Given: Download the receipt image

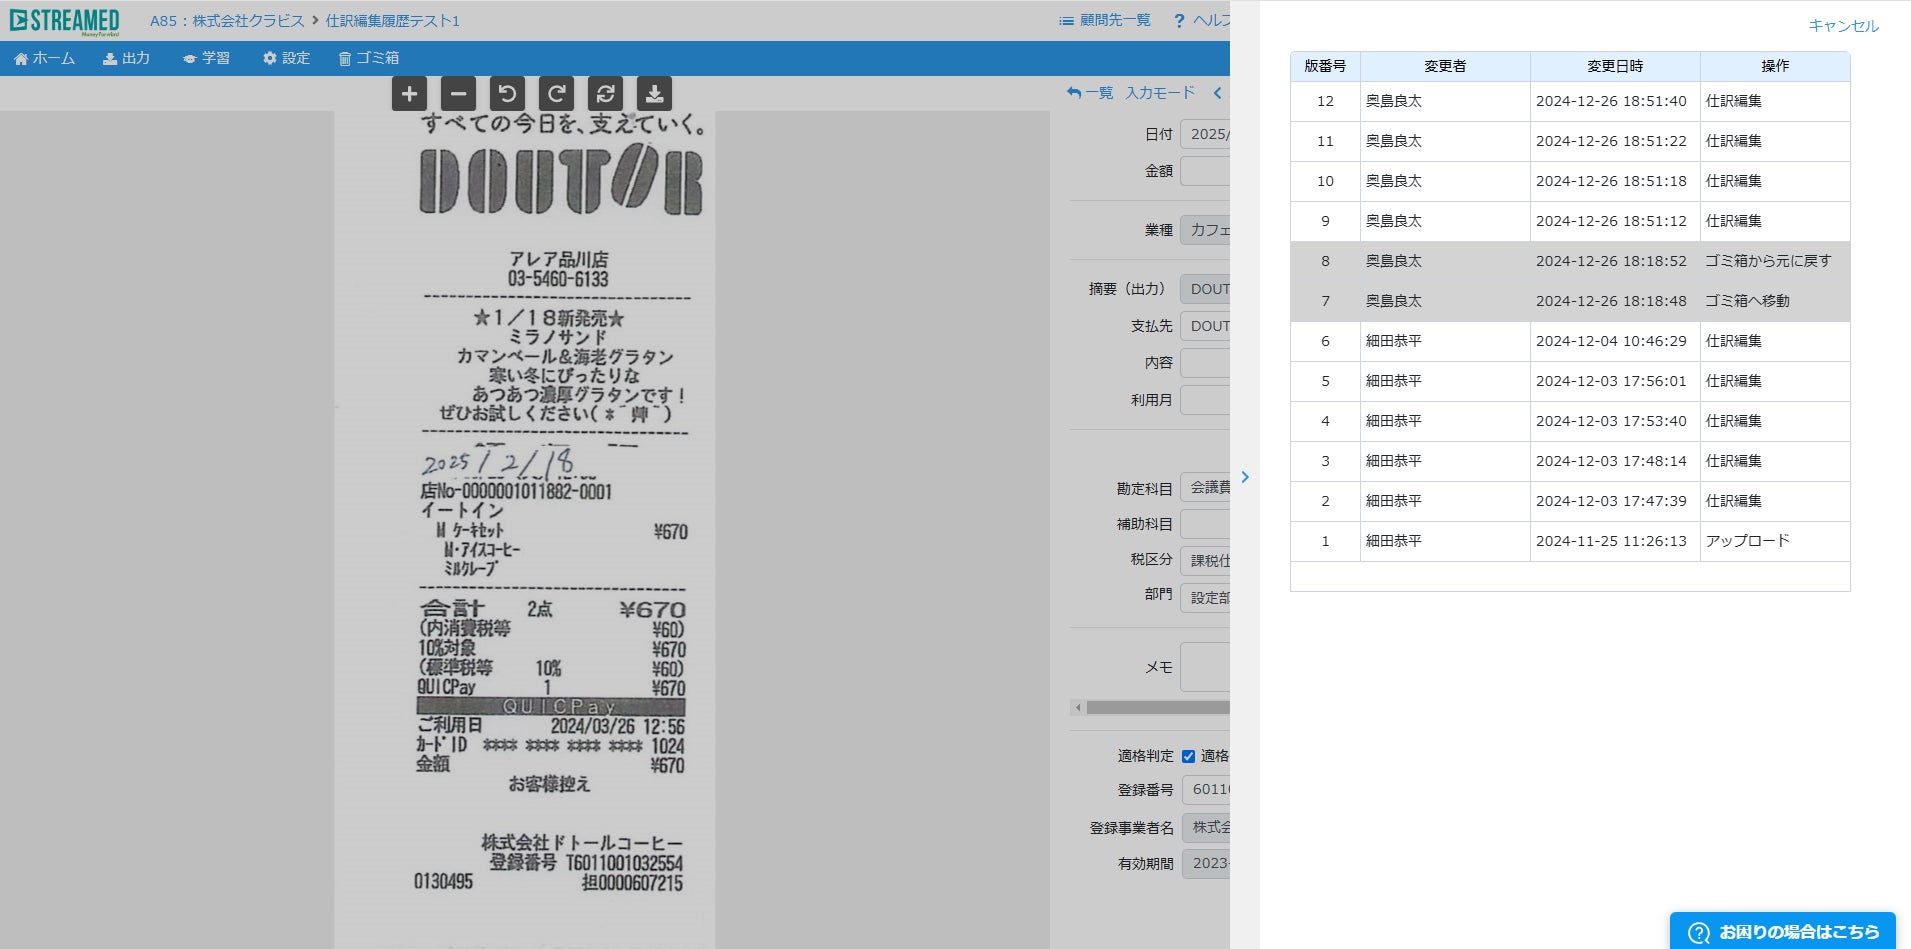Looking at the screenshot, I should click(654, 94).
